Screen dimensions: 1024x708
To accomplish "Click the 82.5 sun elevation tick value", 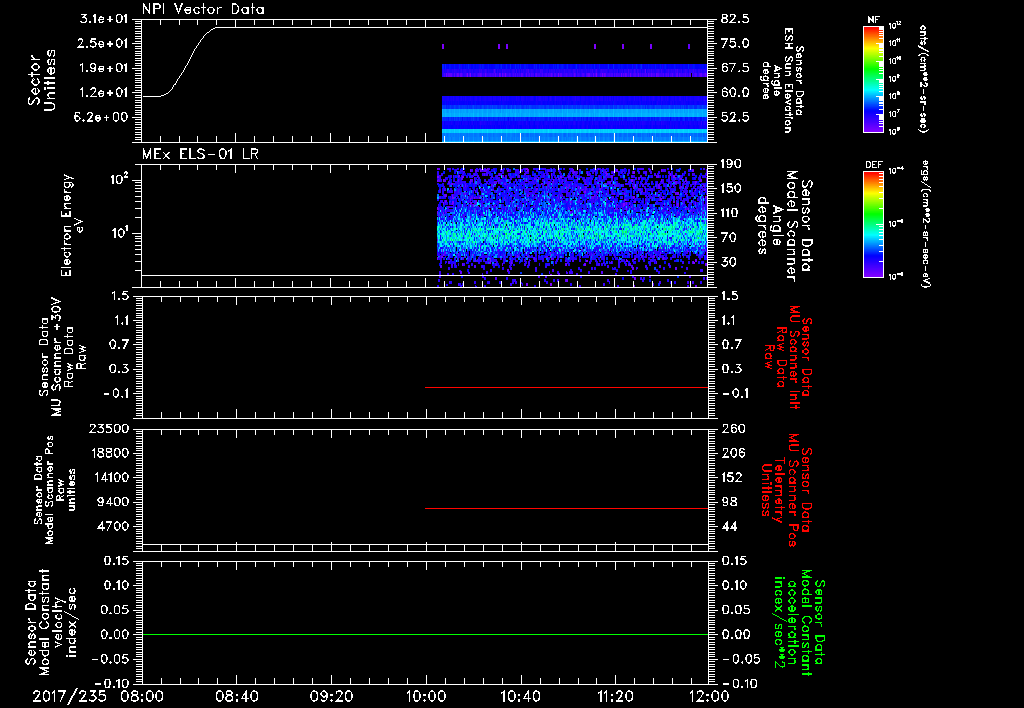I will 735,19.
